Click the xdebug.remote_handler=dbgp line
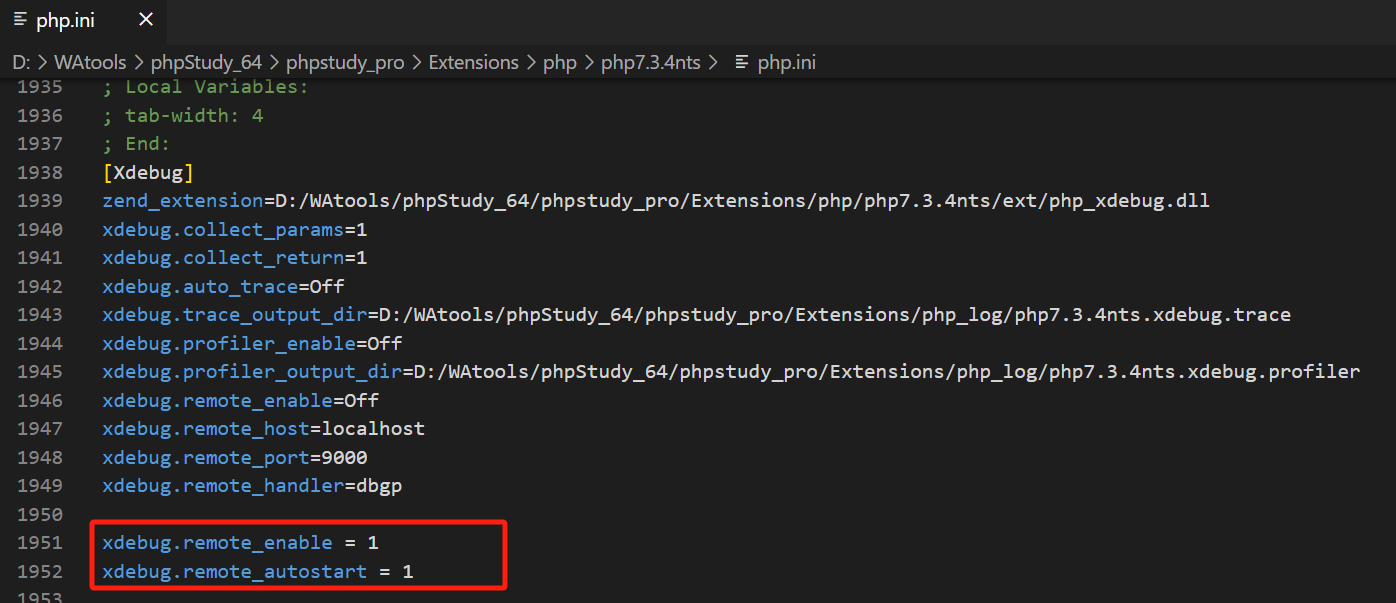1396x603 pixels. click(252, 486)
